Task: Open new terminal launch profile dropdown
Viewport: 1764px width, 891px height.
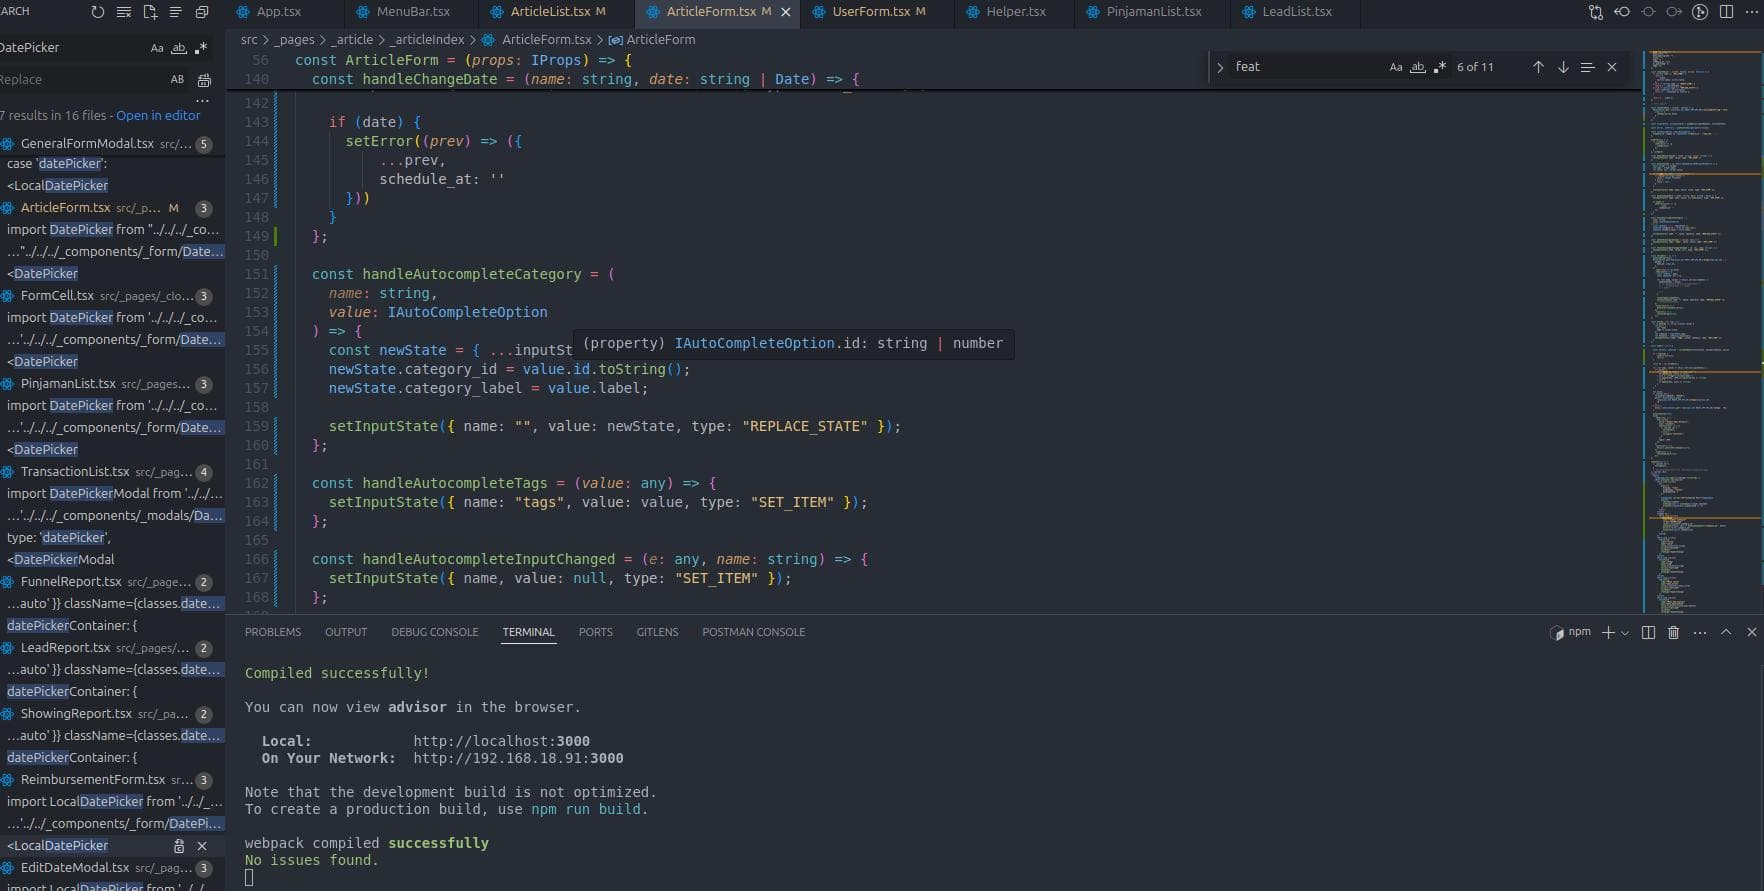Action: 1625,632
